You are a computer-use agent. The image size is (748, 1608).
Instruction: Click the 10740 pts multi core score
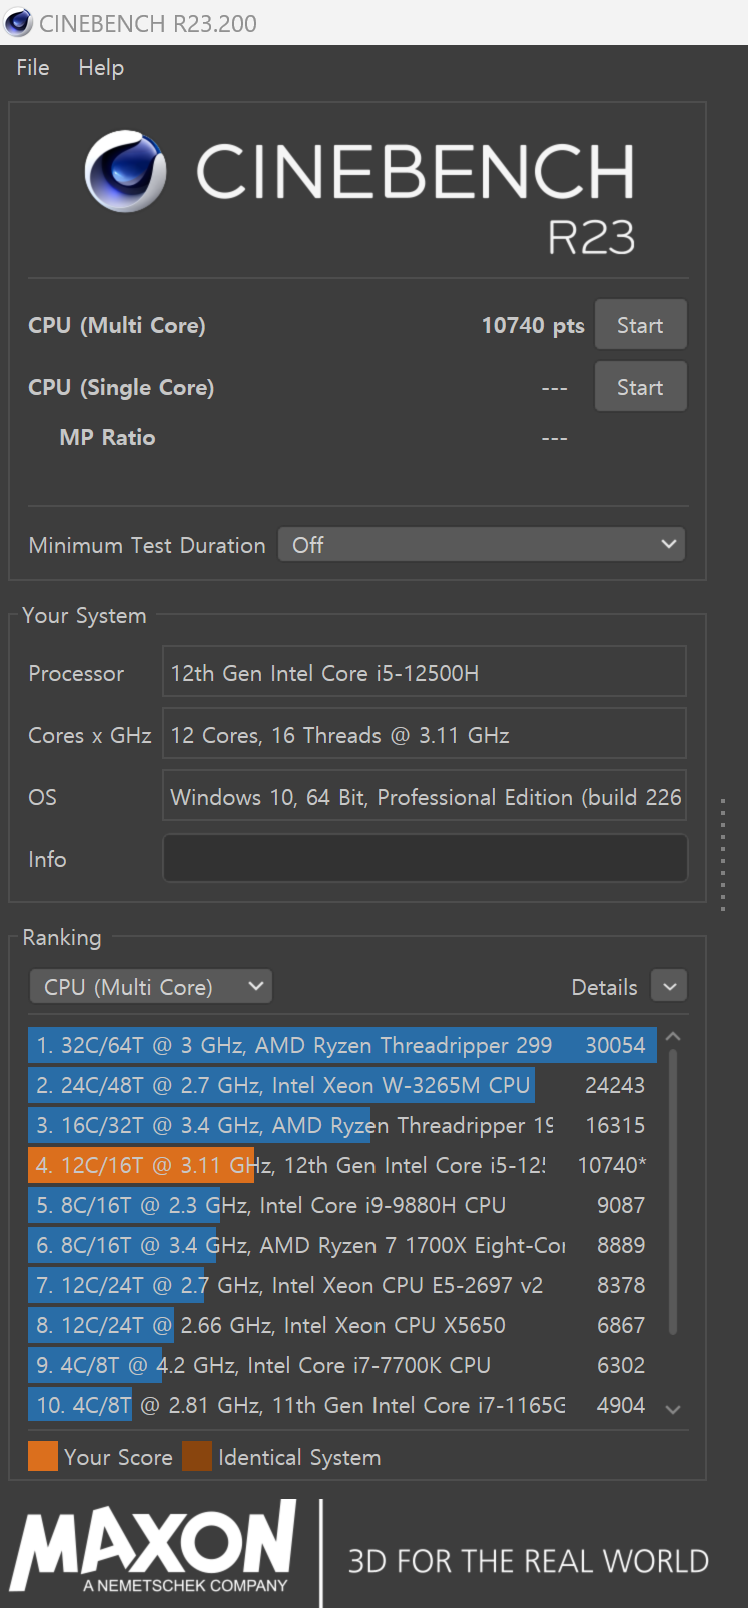coord(533,325)
